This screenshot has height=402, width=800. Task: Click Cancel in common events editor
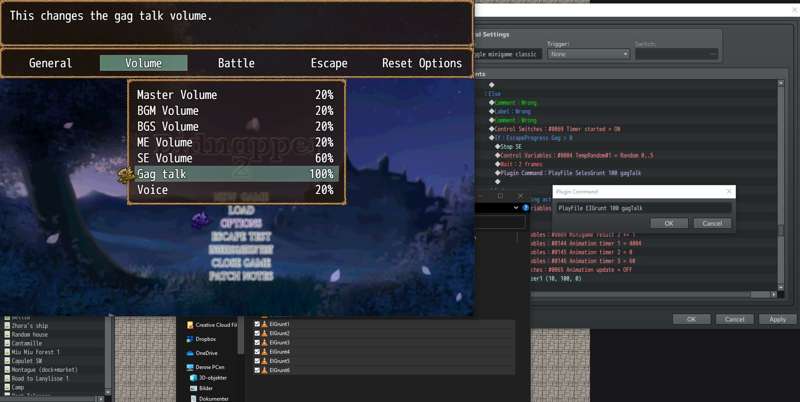click(735, 319)
